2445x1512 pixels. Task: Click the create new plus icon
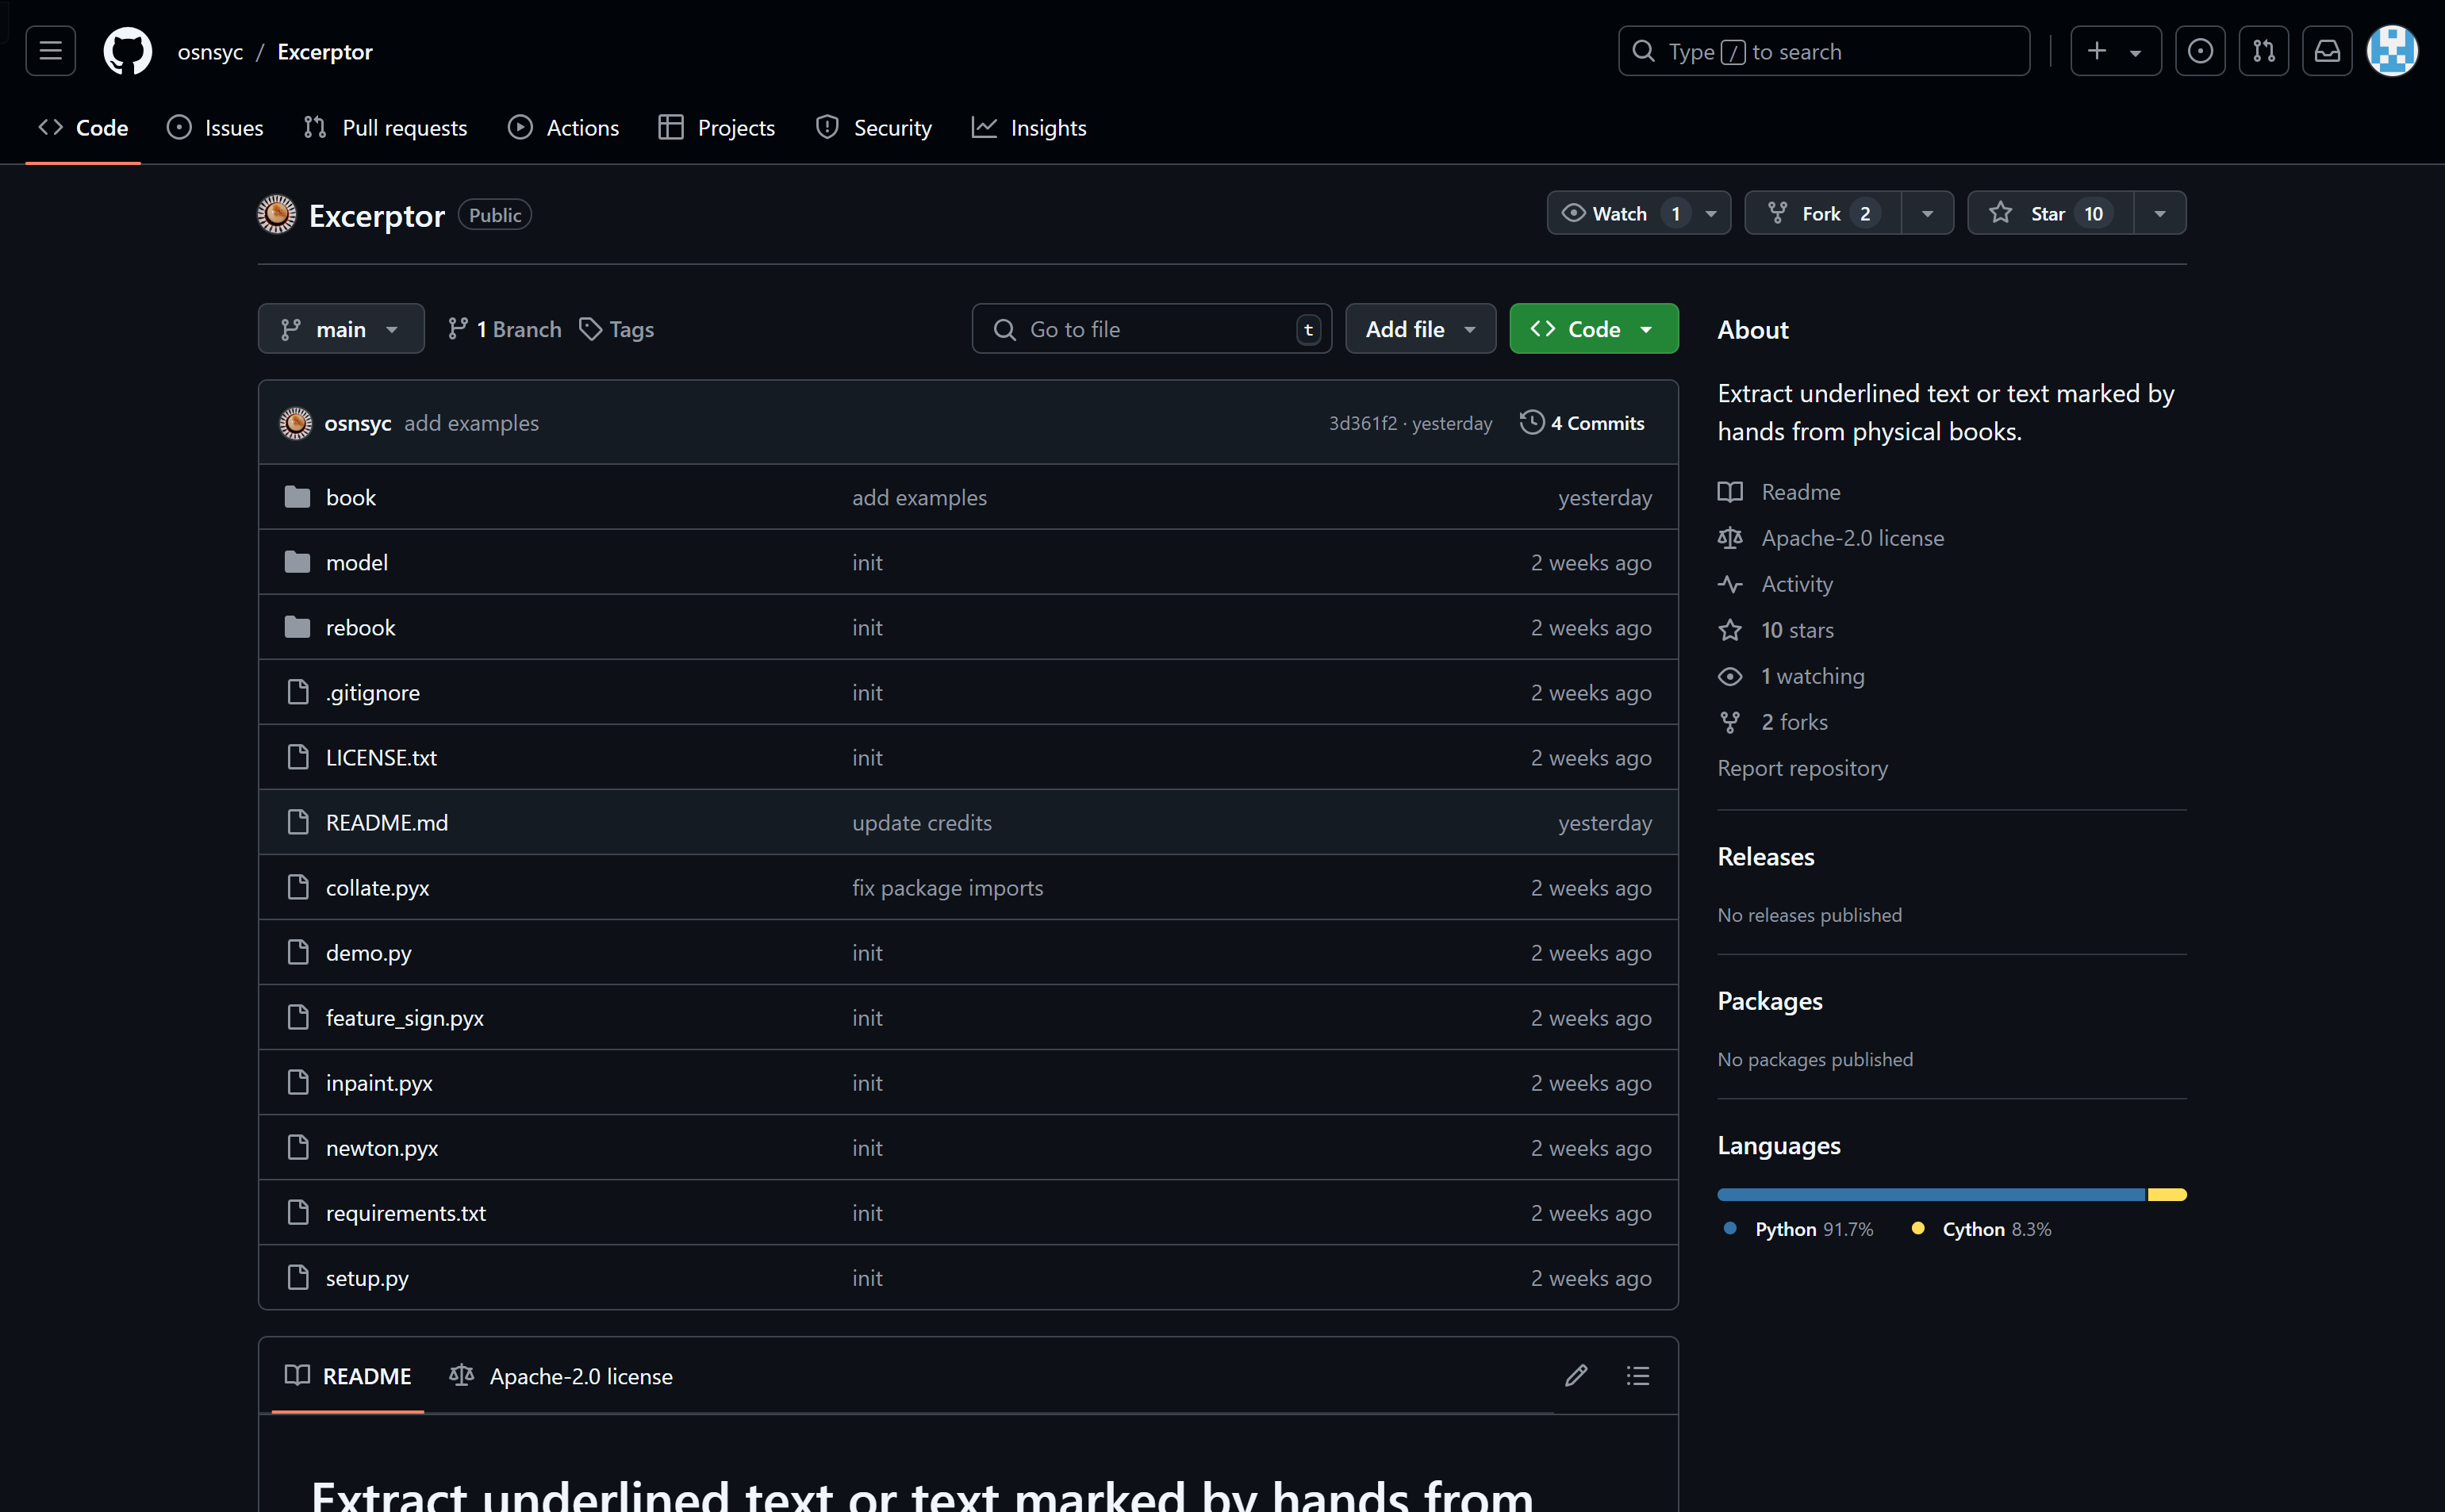click(x=2097, y=51)
